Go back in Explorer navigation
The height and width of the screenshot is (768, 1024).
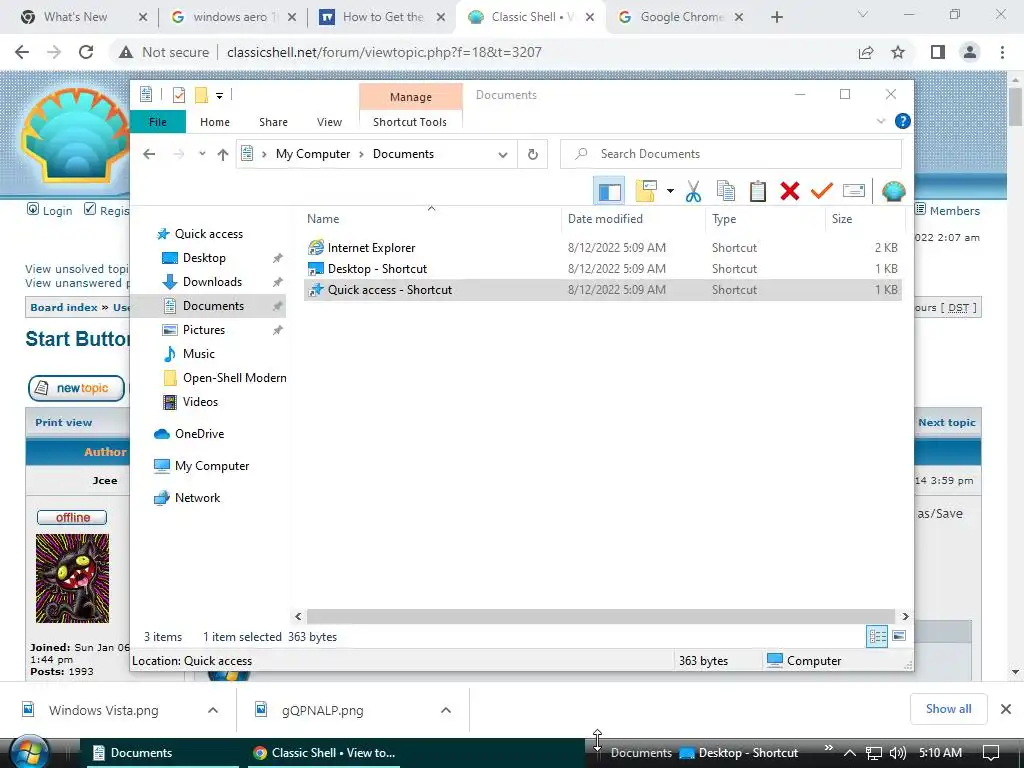[x=149, y=154]
